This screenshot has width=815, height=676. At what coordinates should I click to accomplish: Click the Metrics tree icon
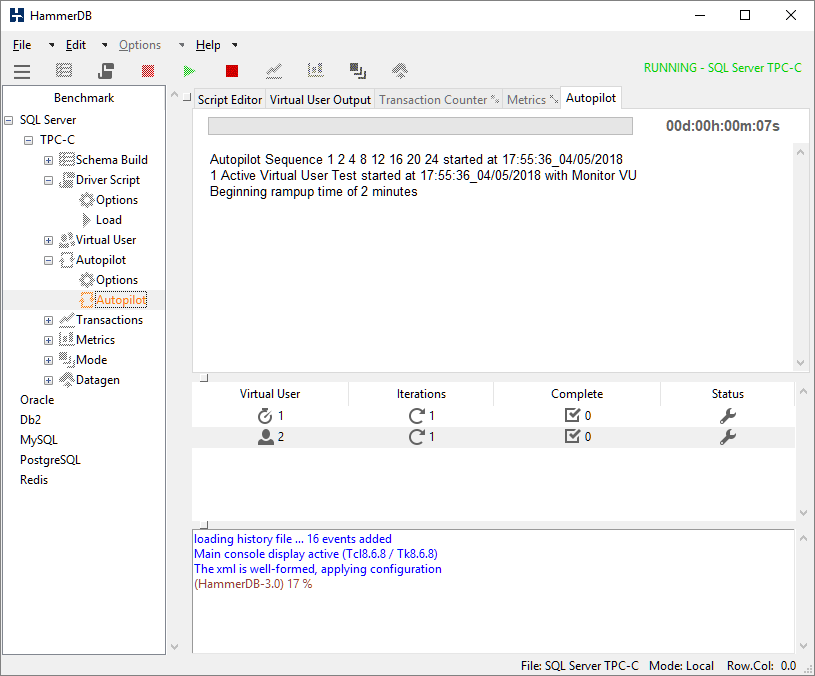pyautogui.click(x=67, y=340)
